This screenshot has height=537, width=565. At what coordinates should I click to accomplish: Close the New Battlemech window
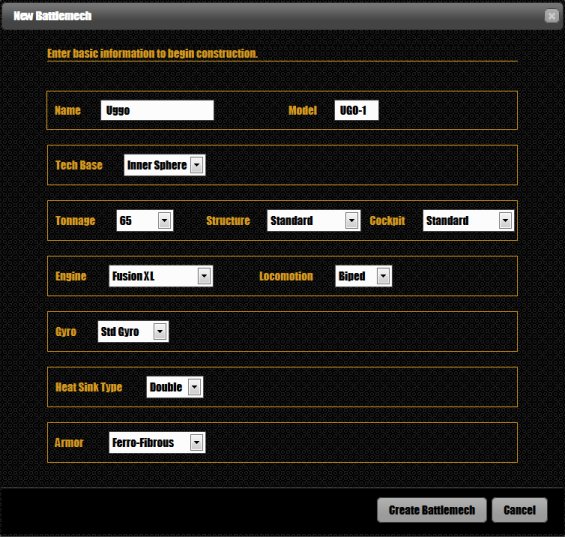click(551, 16)
